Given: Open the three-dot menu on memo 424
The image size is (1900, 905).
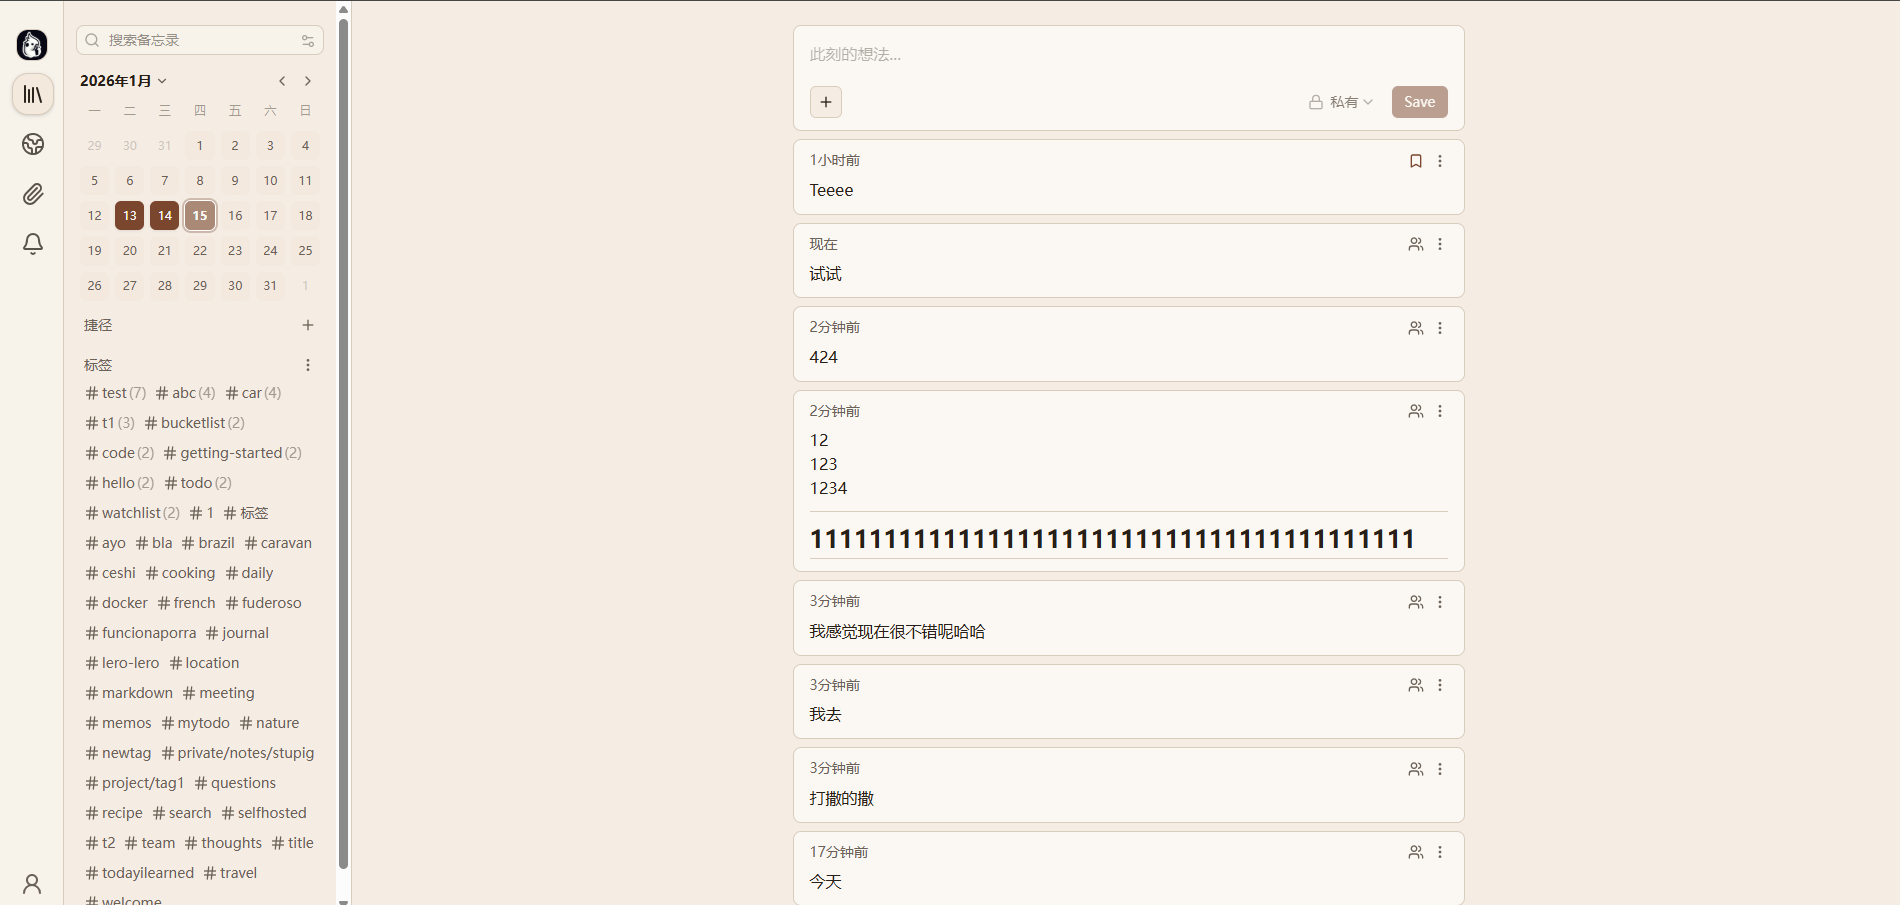Looking at the screenshot, I should click(x=1440, y=328).
